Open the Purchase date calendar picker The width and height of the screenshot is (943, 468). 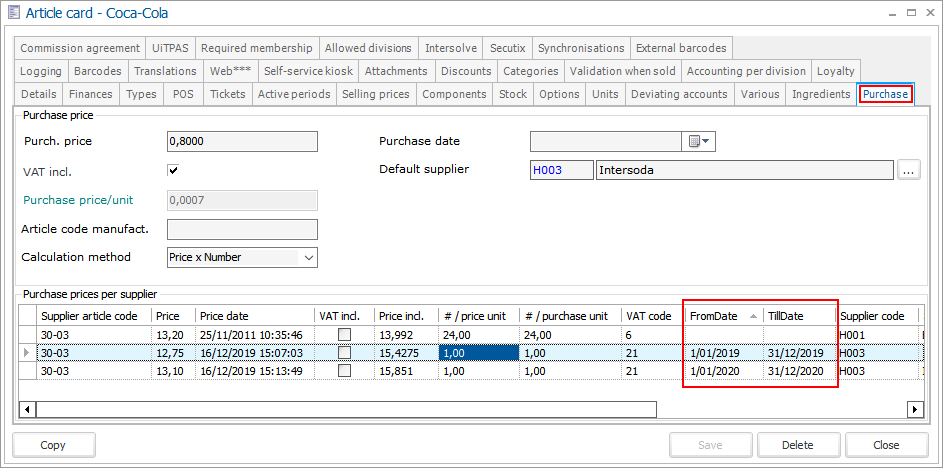pos(694,142)
